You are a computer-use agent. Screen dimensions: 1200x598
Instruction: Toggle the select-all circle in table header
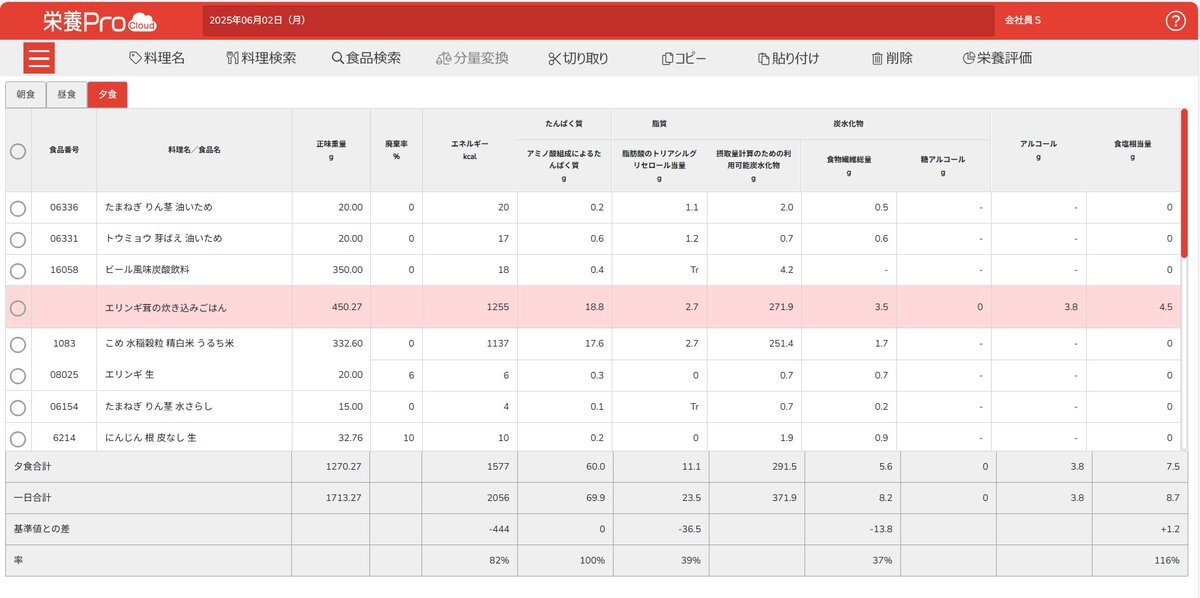pyautogui.click(x=18, y=151)
